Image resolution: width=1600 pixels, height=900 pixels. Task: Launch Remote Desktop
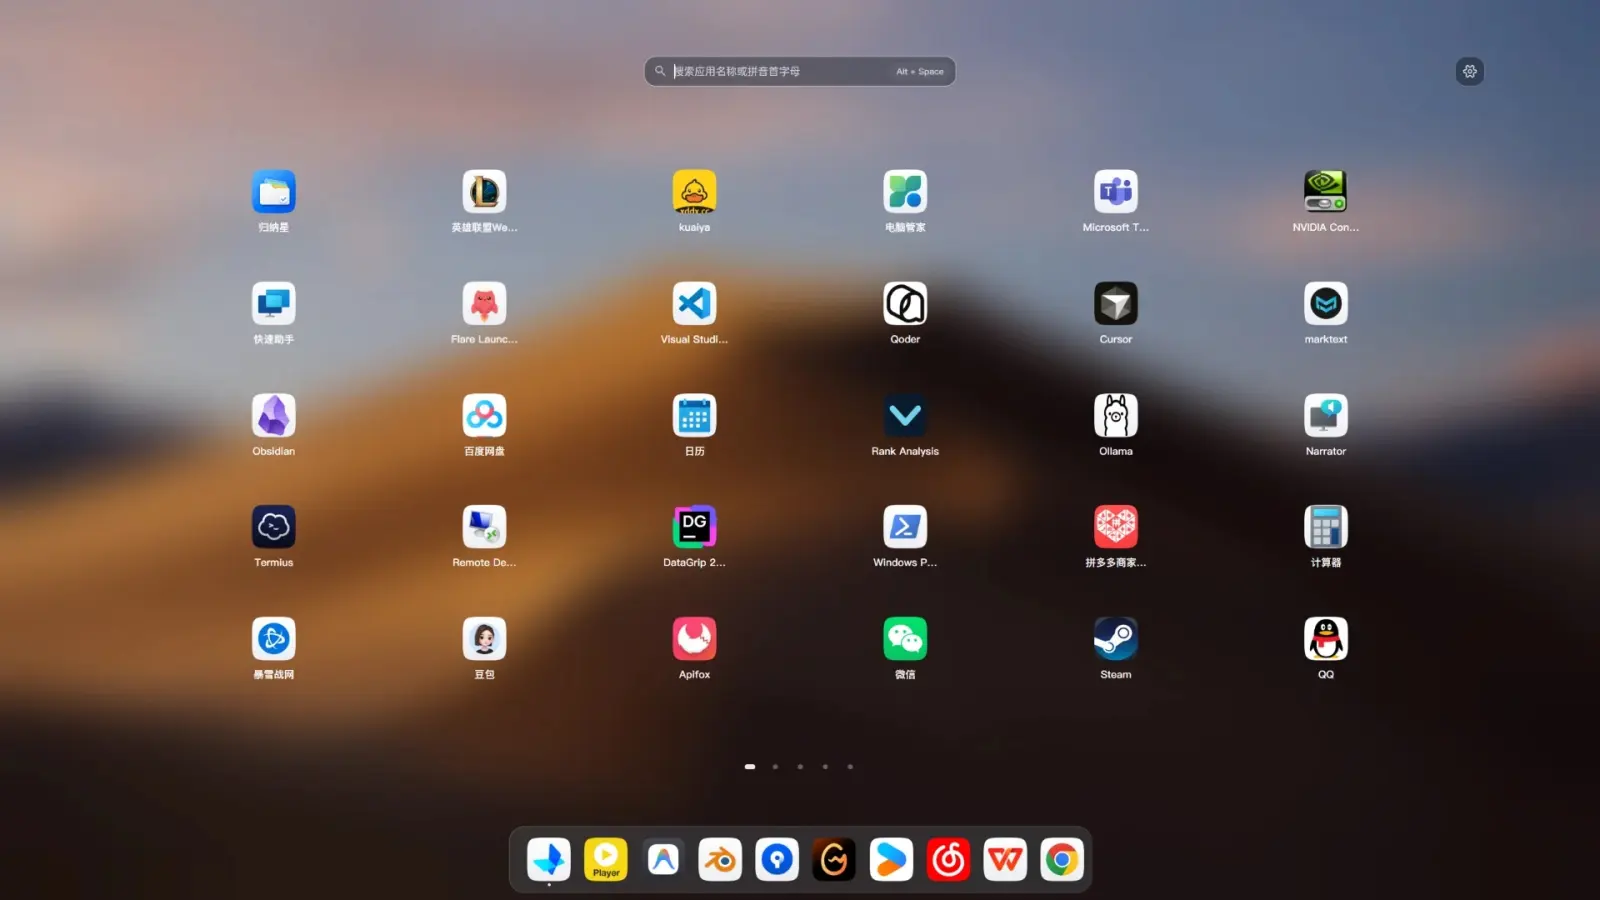coord(484,527)
